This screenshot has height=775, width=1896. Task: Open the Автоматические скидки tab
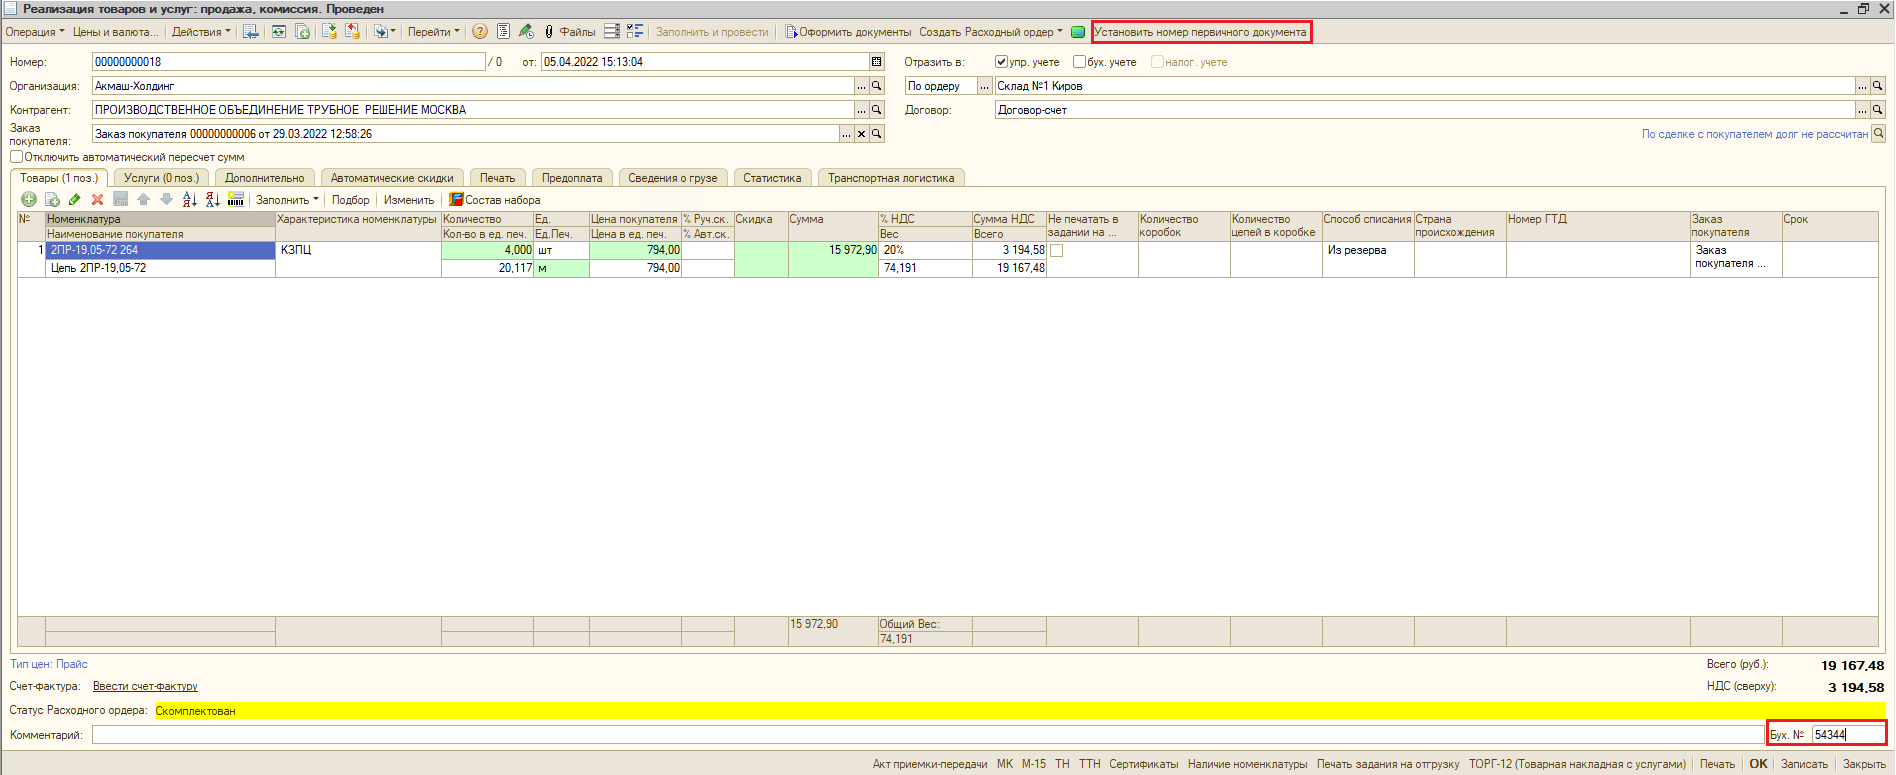pyautogui.click(x=392, y=178)
